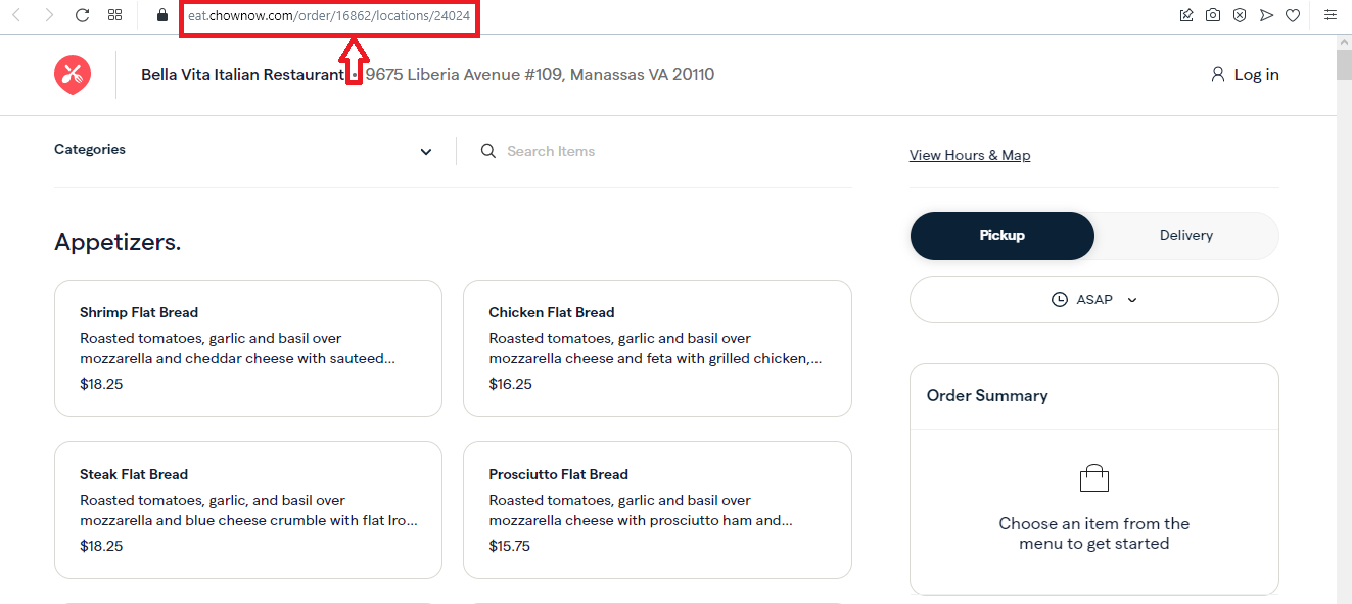
Task: Reload the page with the refresh icon
Action: 83,15
